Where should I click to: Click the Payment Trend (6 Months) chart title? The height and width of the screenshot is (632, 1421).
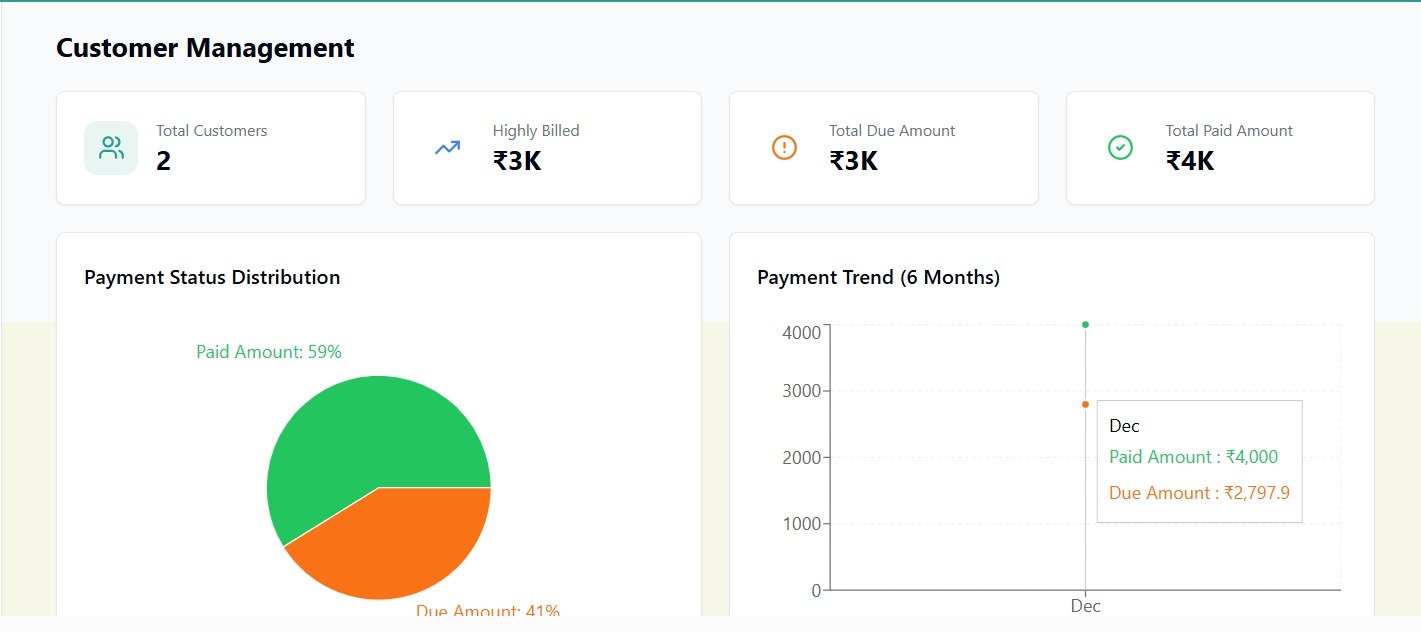pos(878,277)
